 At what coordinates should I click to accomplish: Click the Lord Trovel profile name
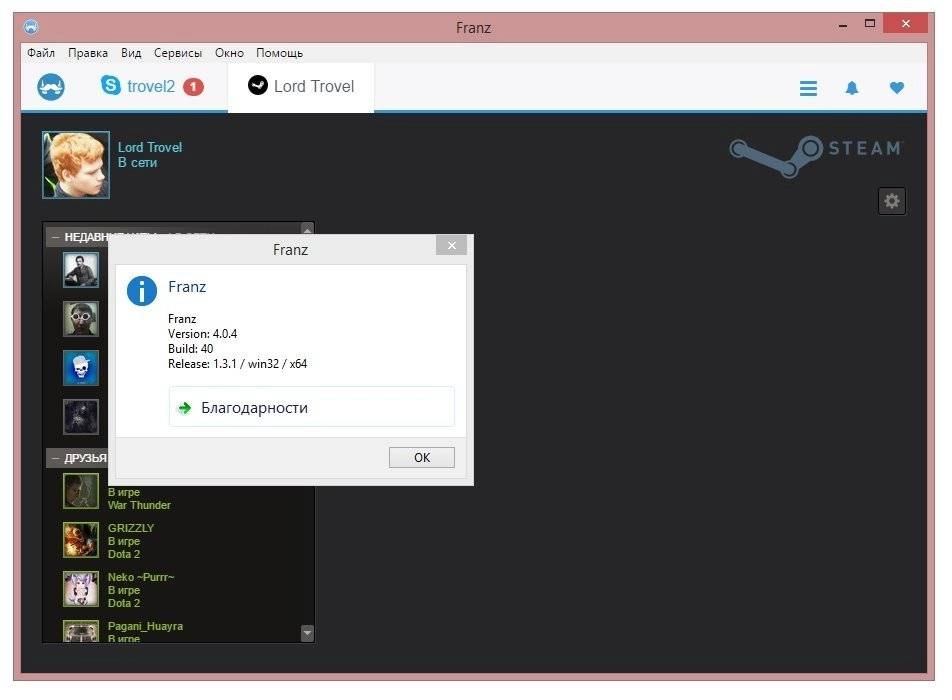pos(149,148)
